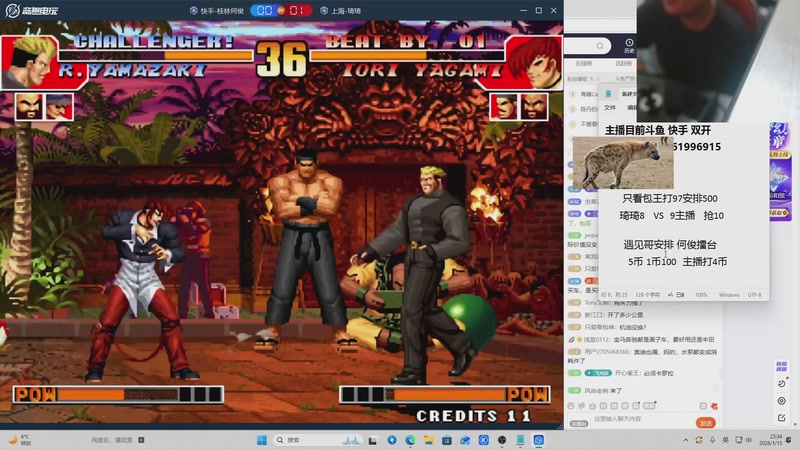Click the Windows line-ending label in Notepad

click(x=729, y=295)
